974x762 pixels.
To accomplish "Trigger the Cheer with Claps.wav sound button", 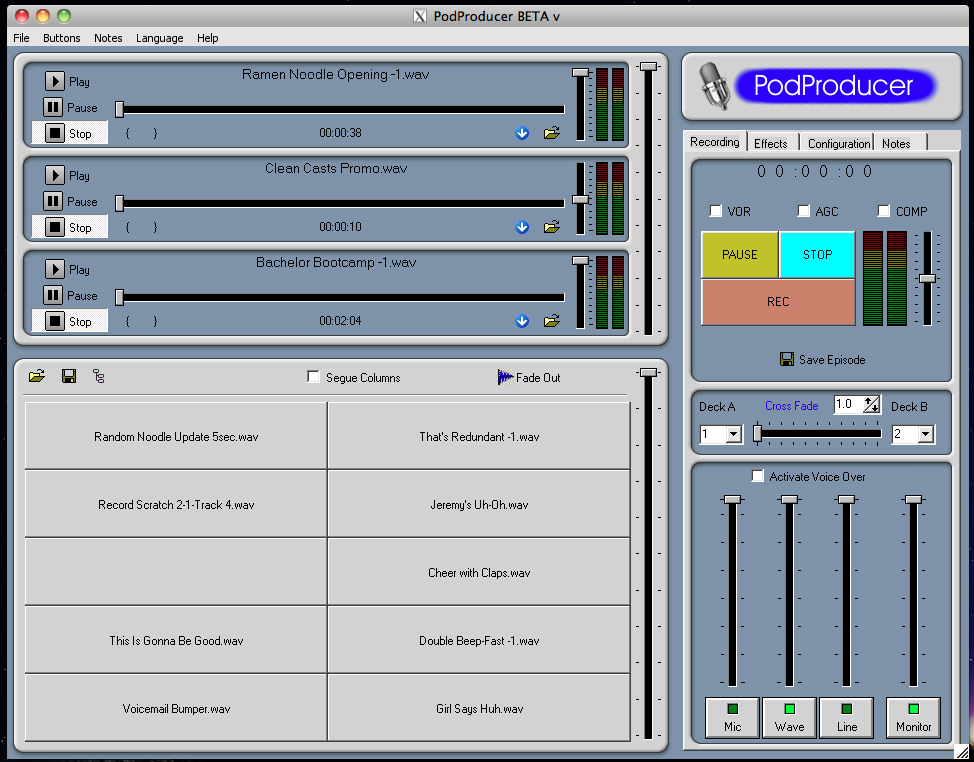I will (x=479, y=573).
